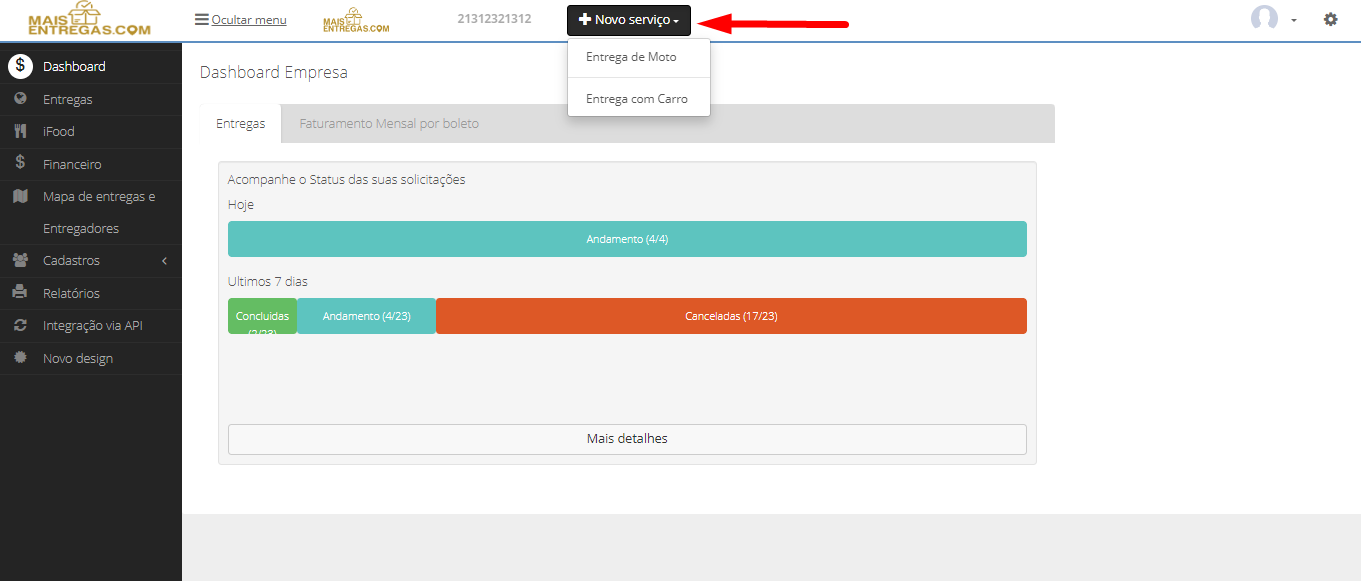Switch to the Entregas tab
The width and height of the screenshot is (1361, 581).
coord(241,124)
